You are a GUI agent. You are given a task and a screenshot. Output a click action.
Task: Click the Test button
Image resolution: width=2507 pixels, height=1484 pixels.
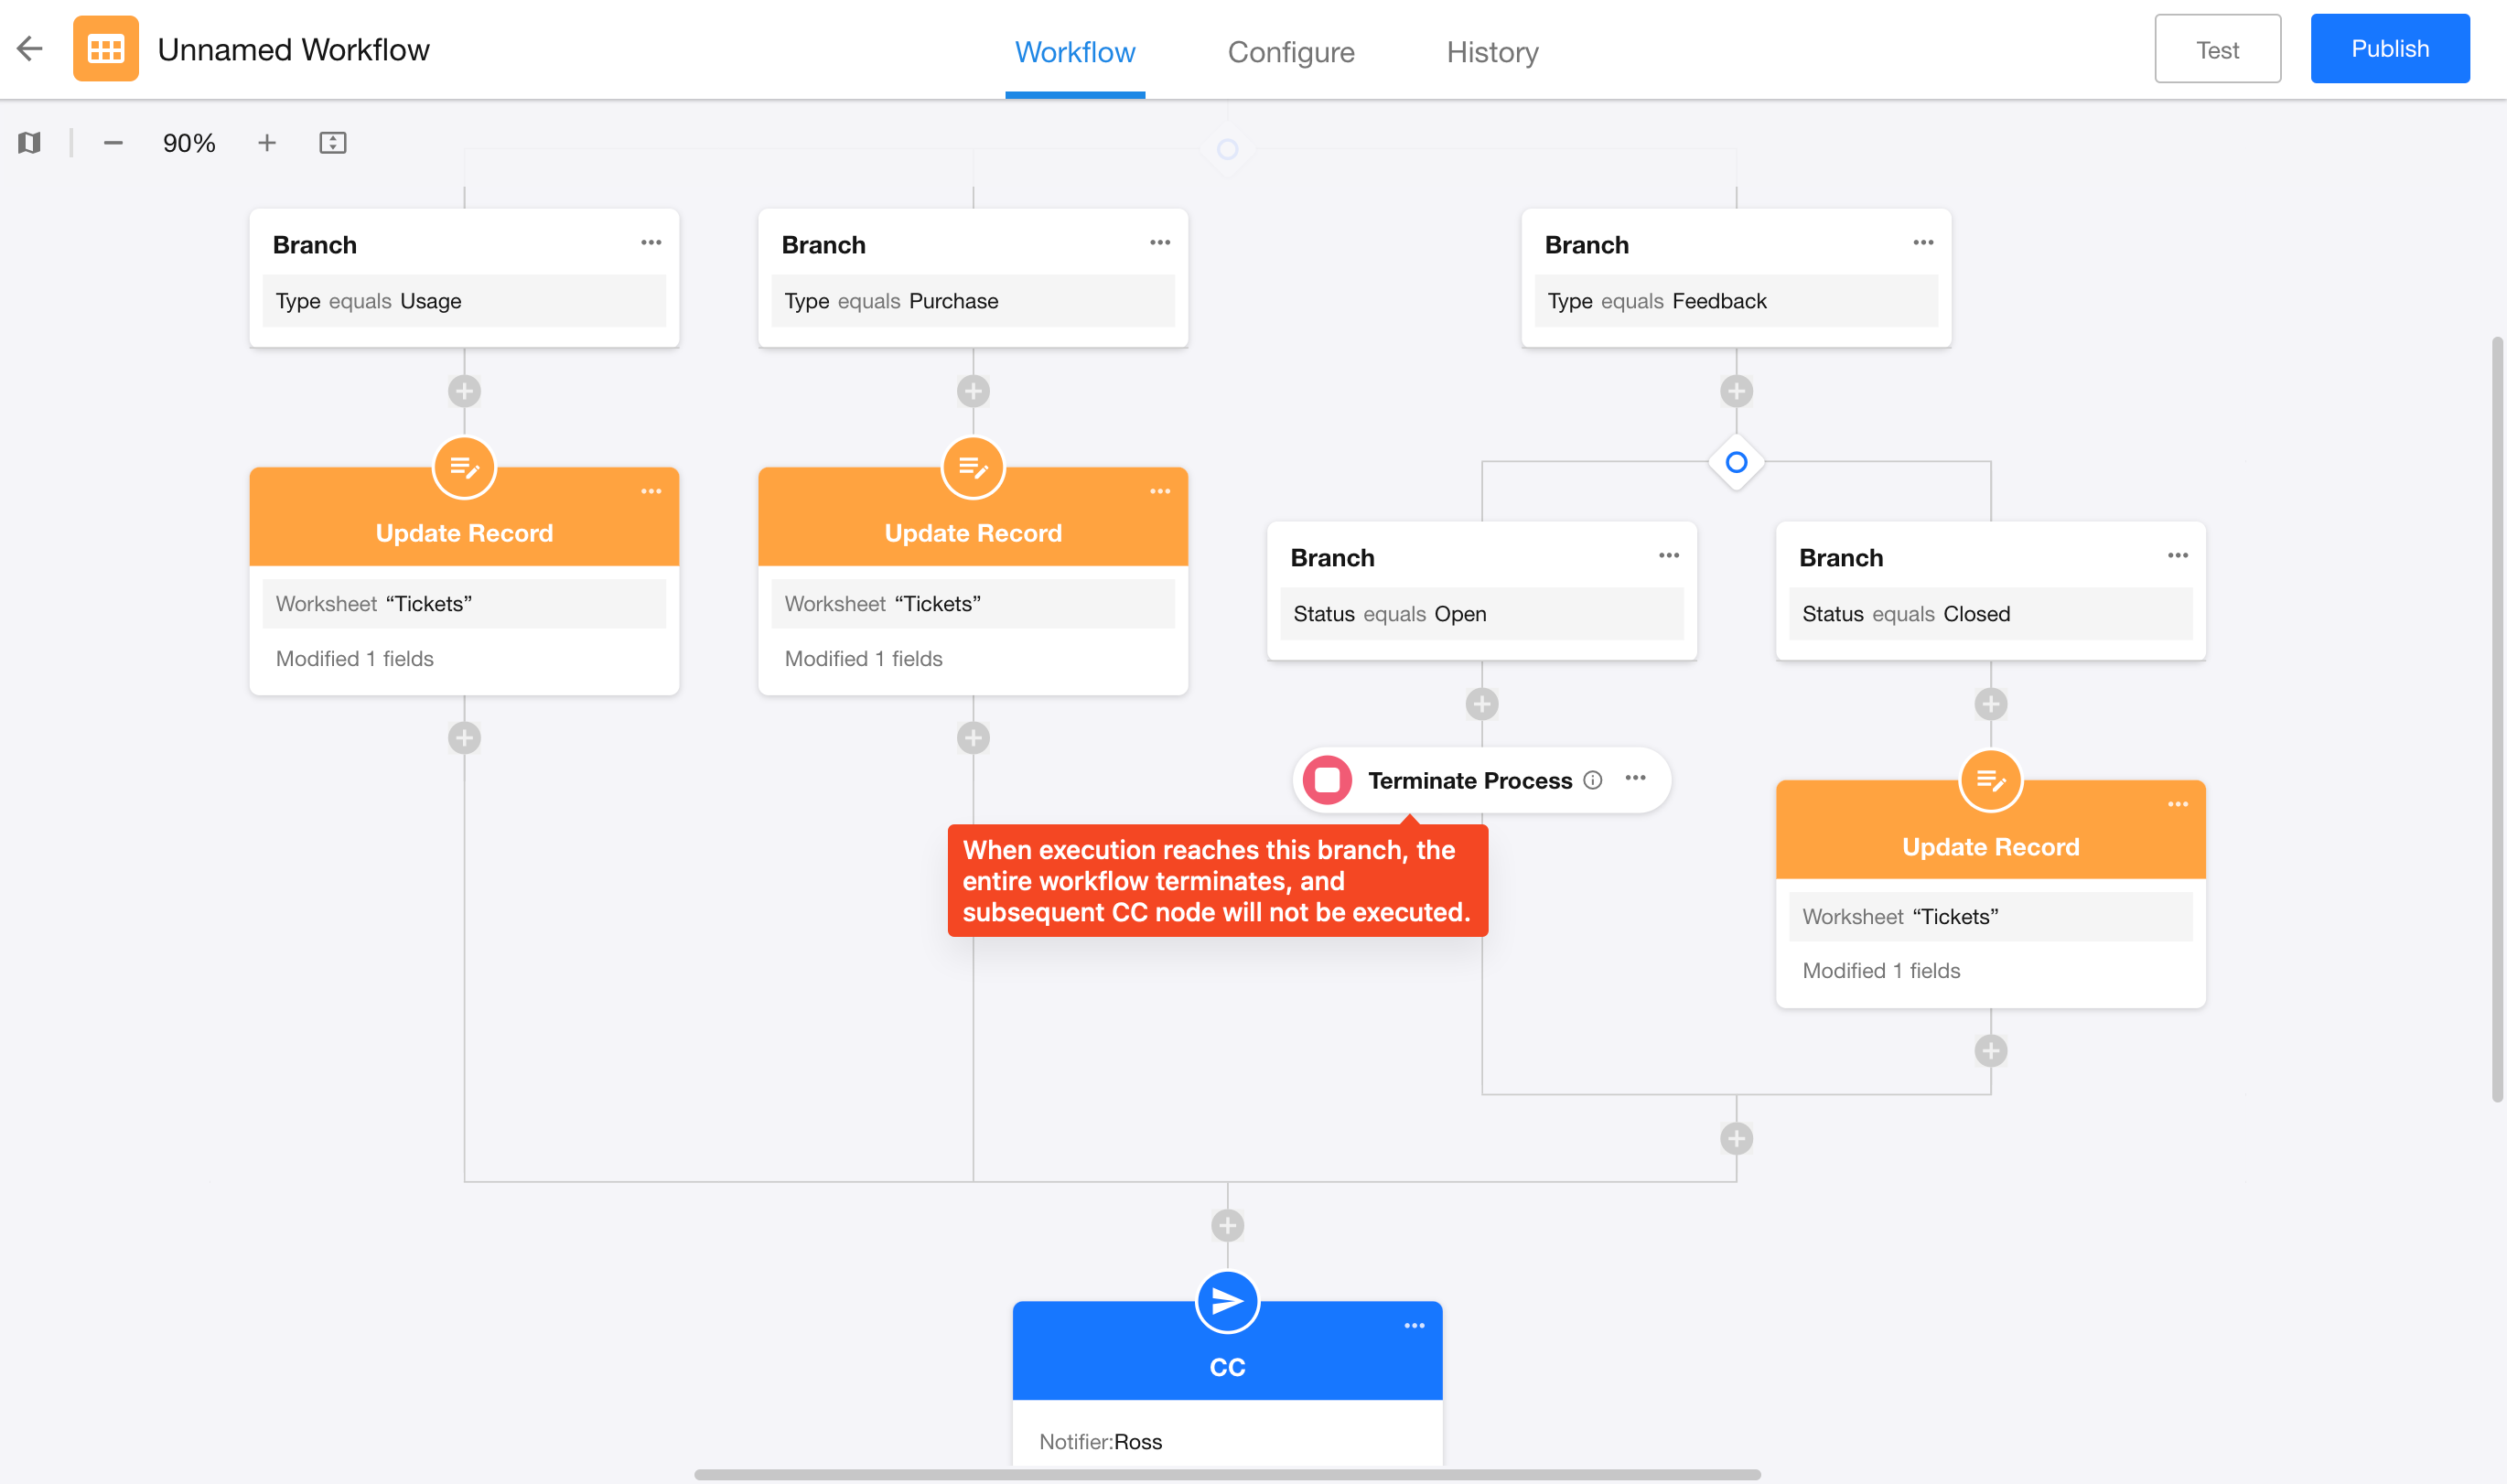[2217, 49]
